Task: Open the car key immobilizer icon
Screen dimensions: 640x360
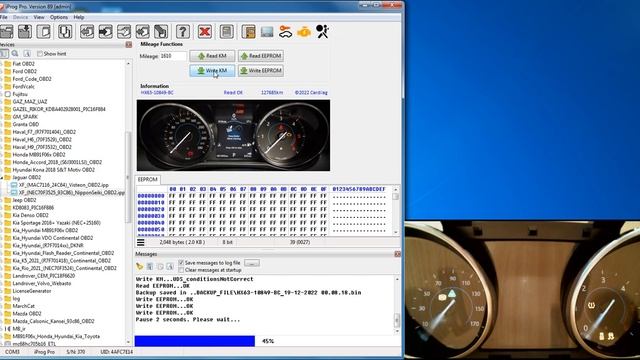Action: pos(285,31)
